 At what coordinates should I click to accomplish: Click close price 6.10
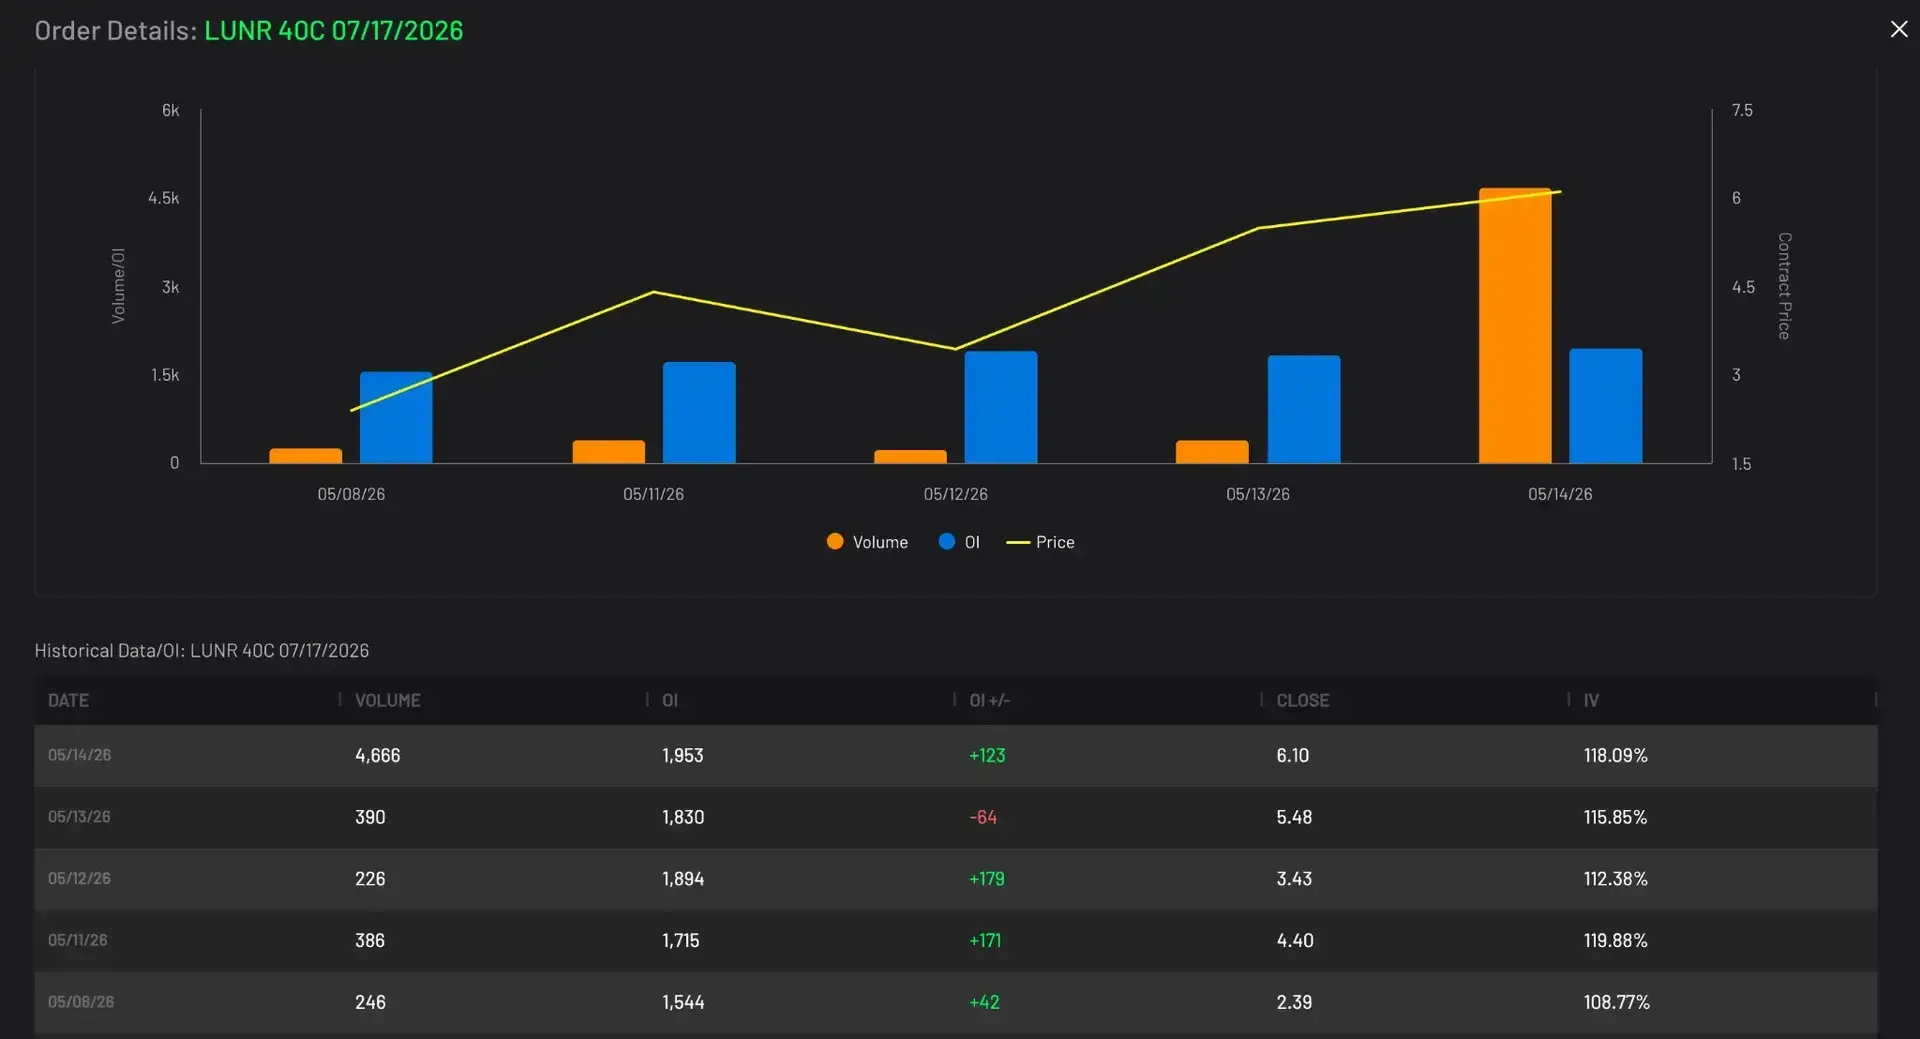[x=1292, y=756]
